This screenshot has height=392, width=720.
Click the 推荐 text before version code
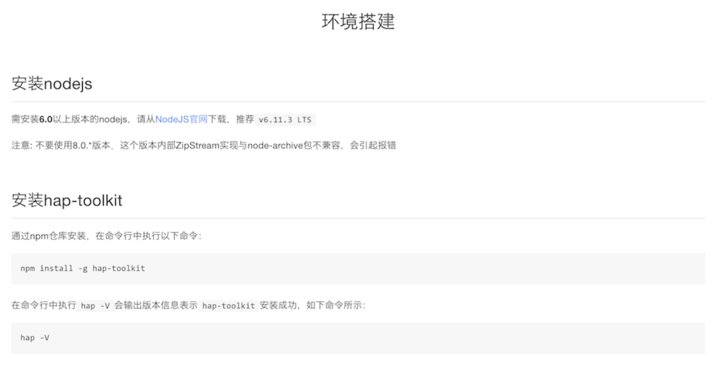point(245,119)
